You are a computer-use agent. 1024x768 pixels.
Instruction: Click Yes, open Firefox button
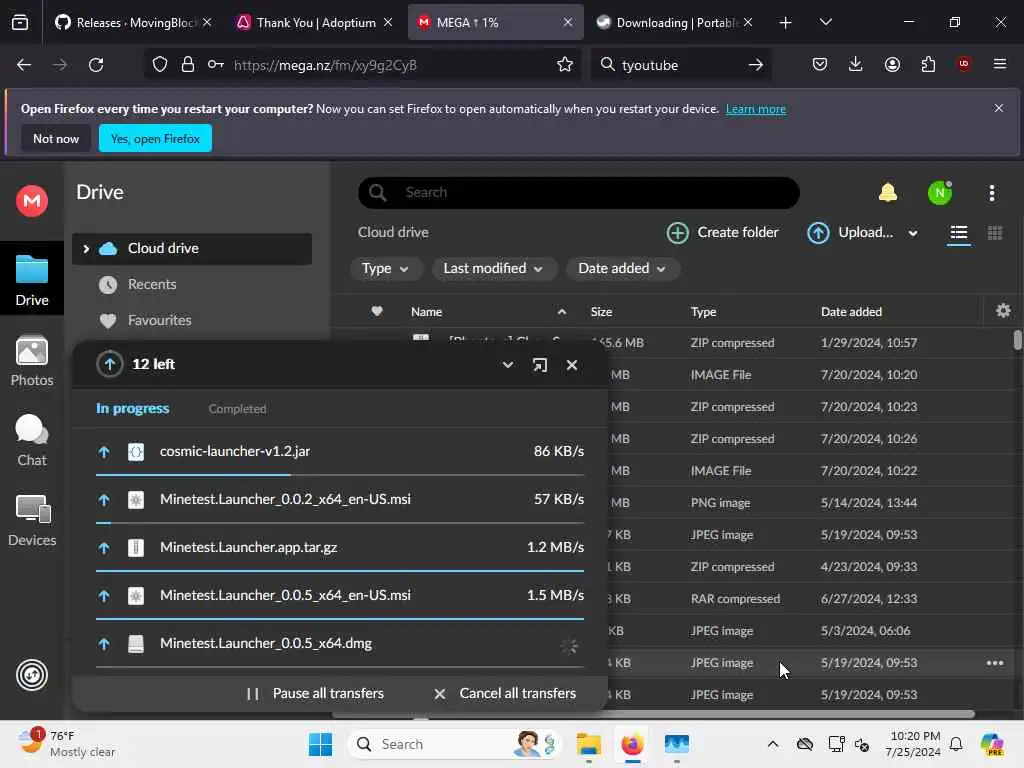tap(155, 138)
